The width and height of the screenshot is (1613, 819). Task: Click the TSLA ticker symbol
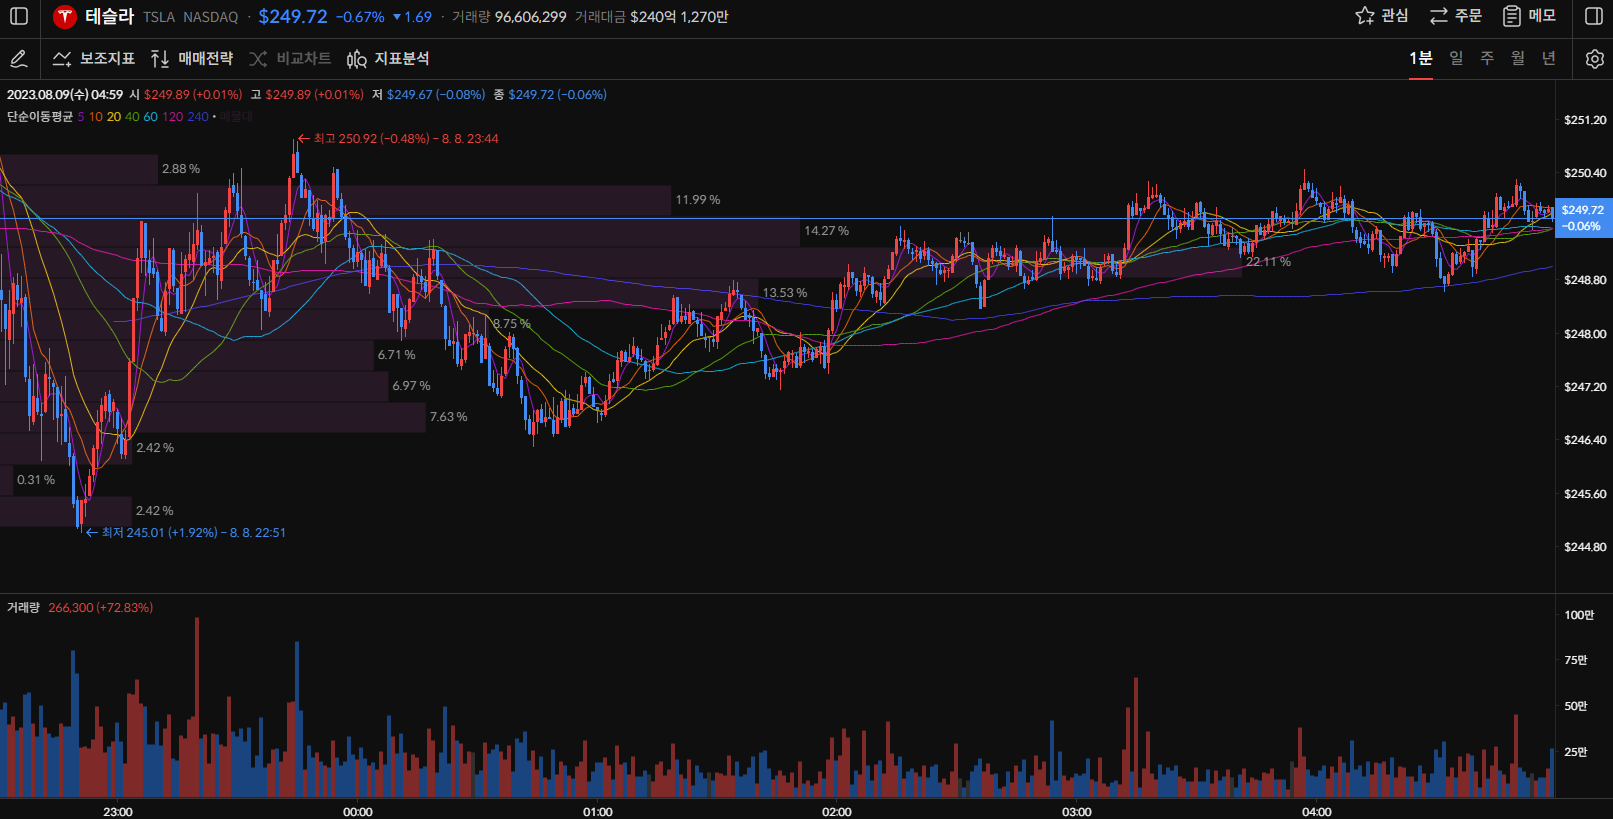(x=159, y=17)
